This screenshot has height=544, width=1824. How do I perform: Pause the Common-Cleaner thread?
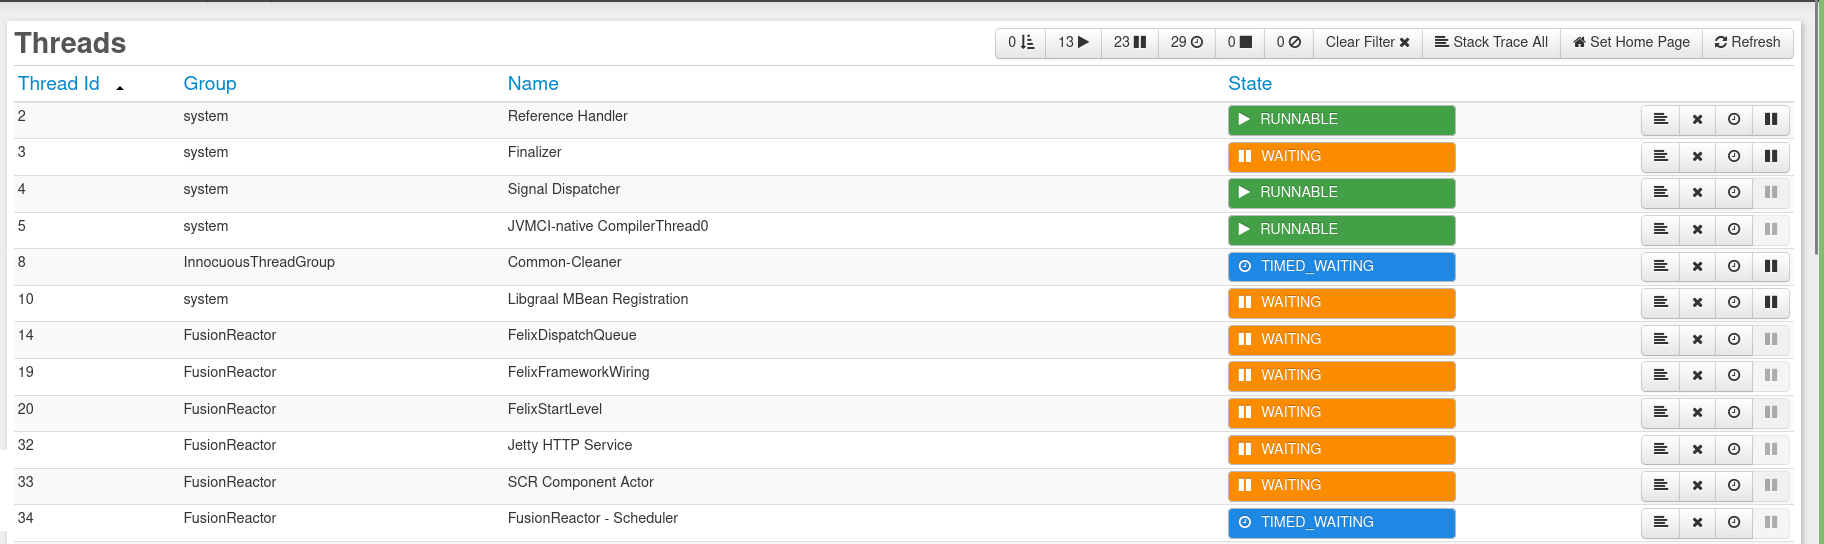1770,267
